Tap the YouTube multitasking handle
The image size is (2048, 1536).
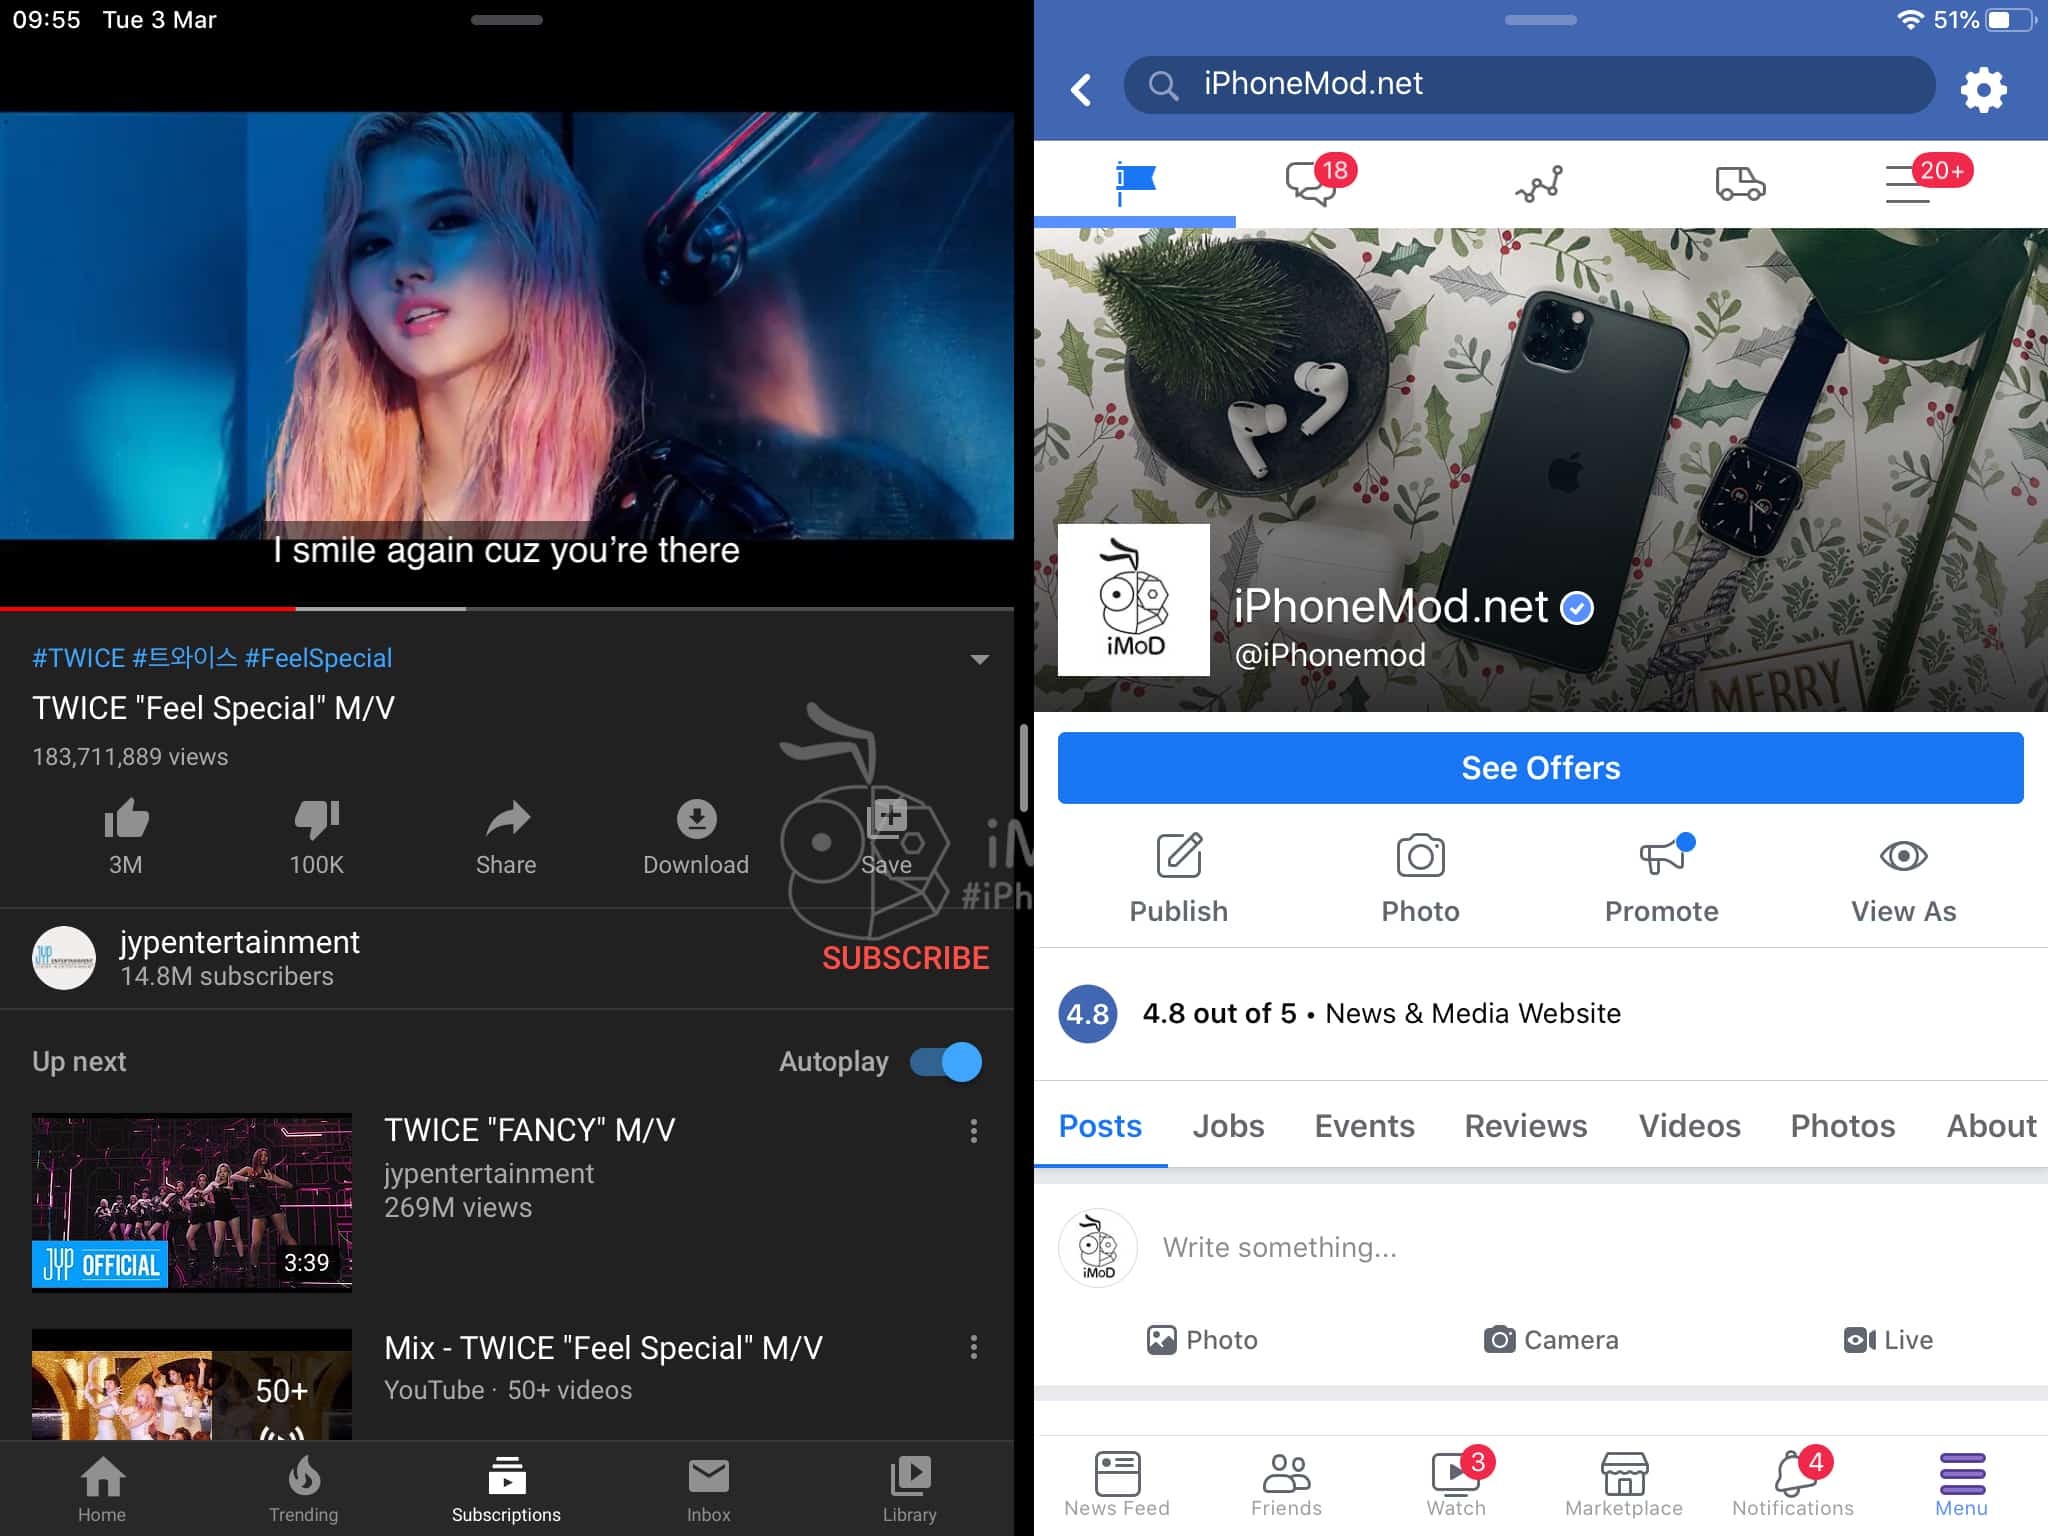coord(507,20)
